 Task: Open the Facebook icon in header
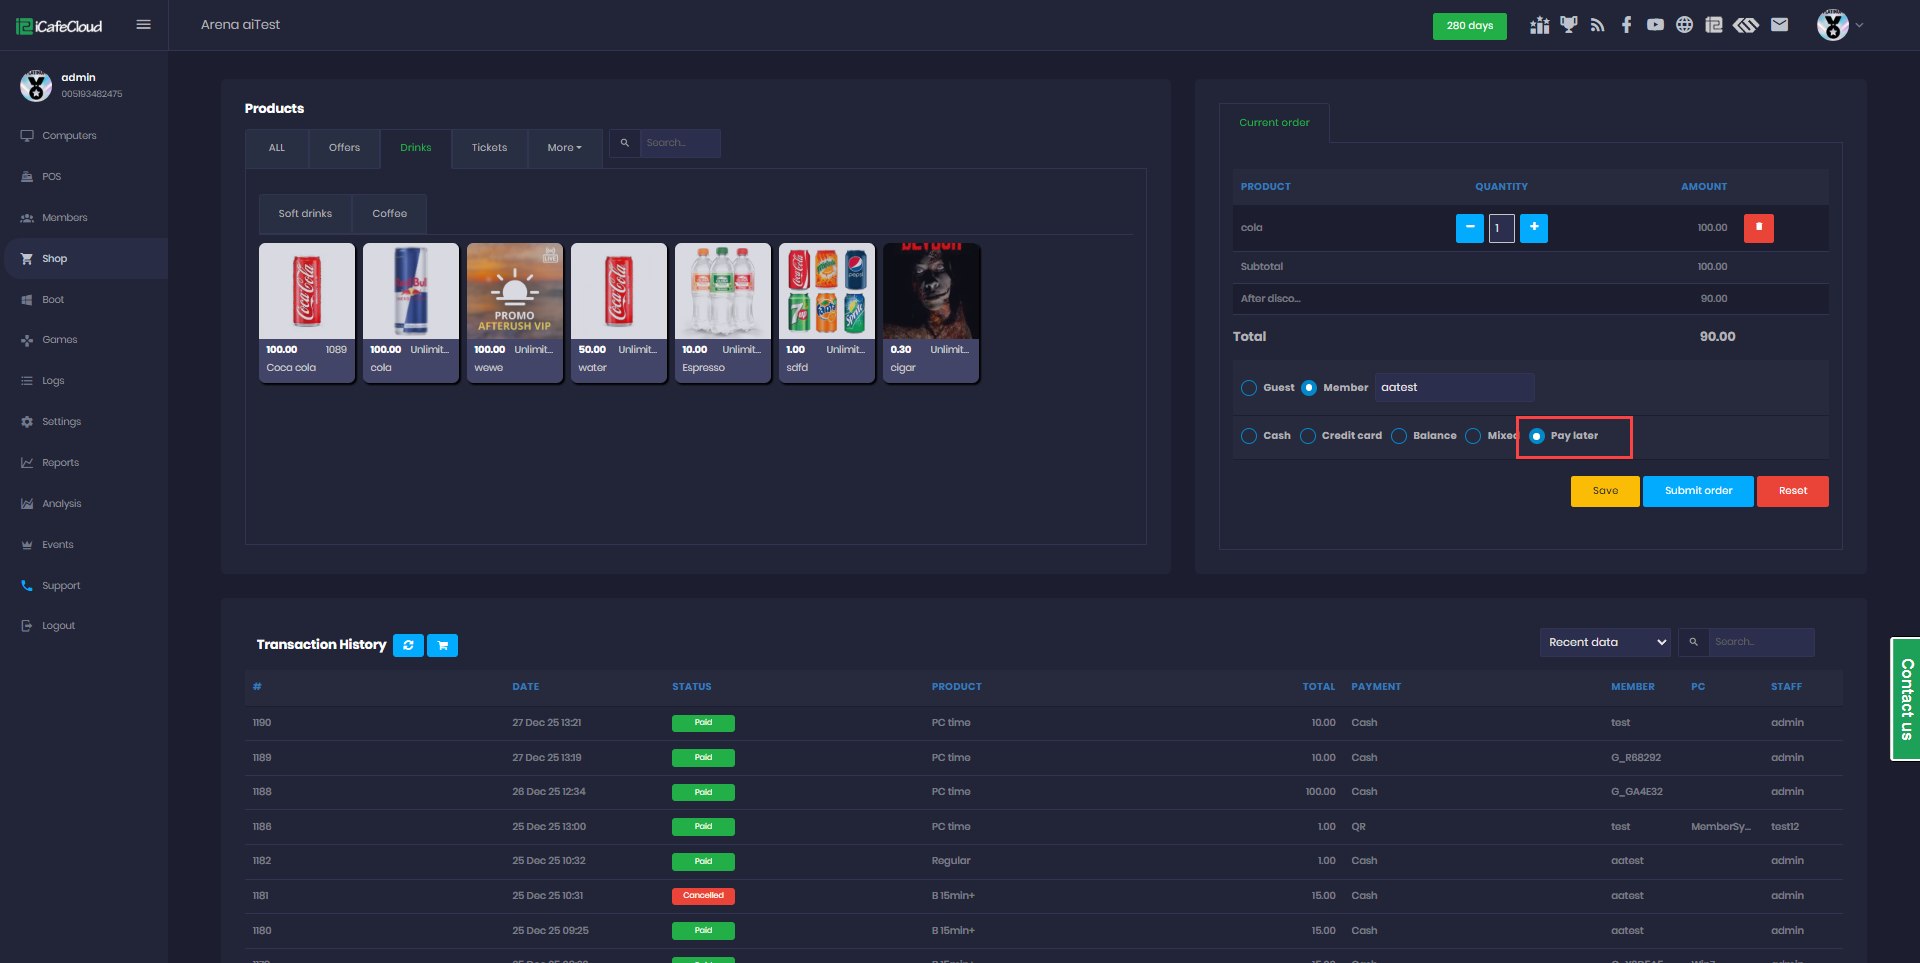pos(1626,25)
